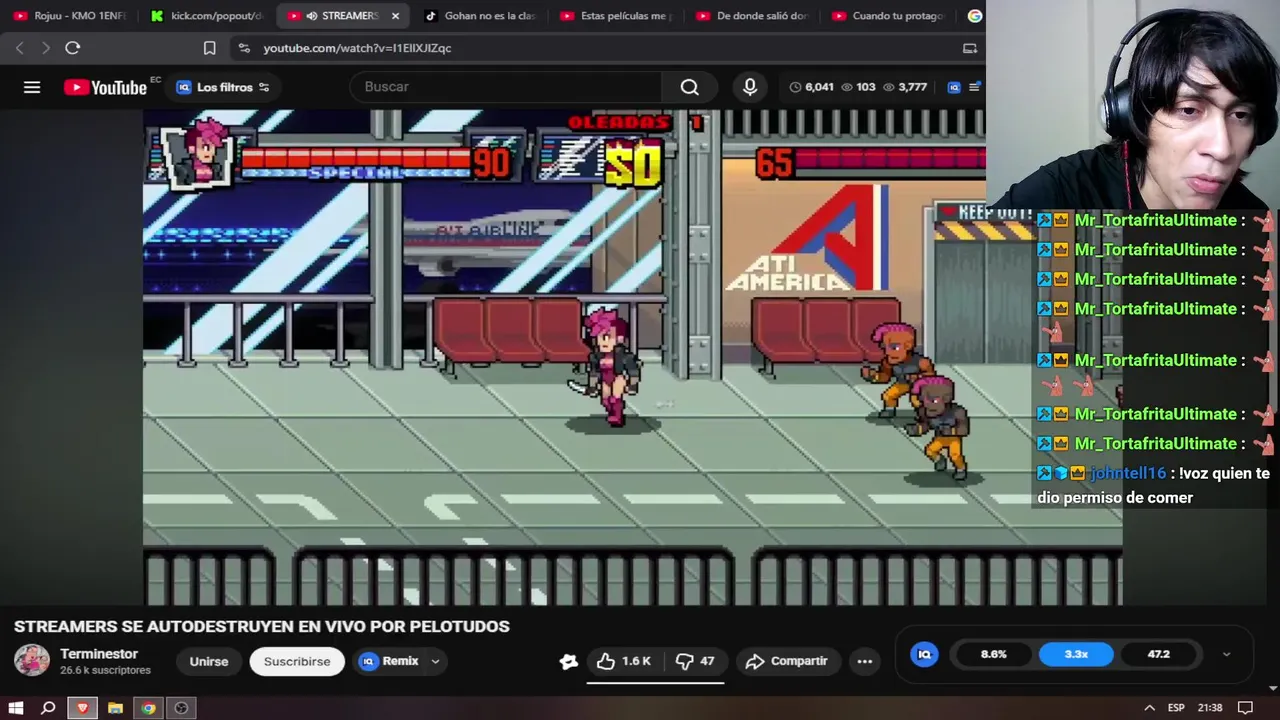The height and width of the screenshot is (720, 1280).
Task: Switch to Estas películas me tab
Action: click(616, 16)
